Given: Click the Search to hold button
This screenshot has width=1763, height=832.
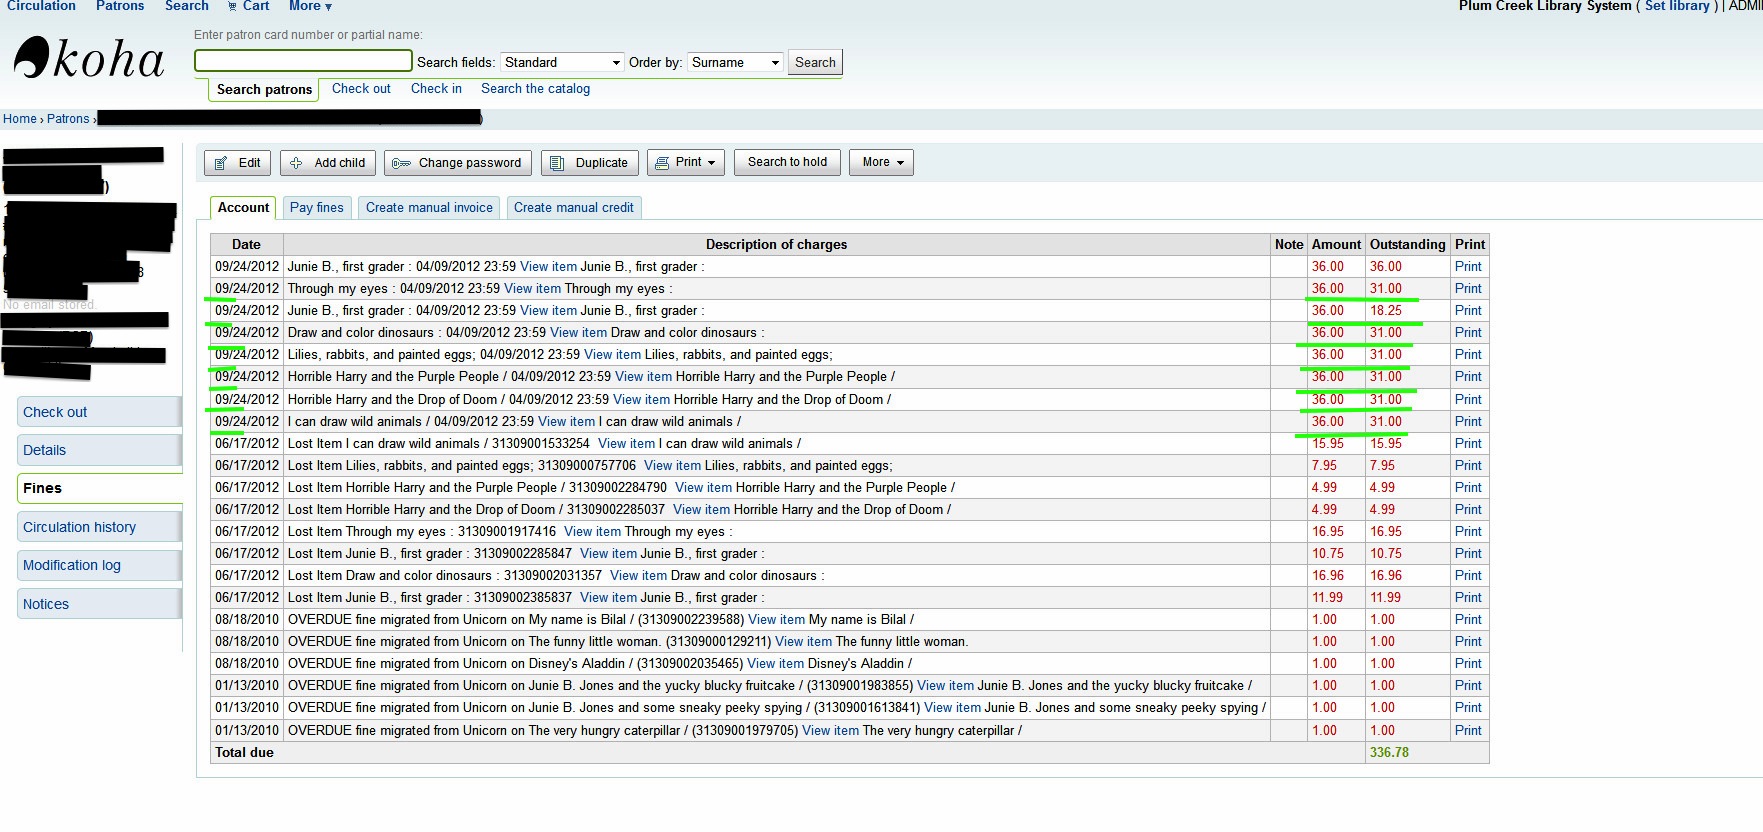Looking at the screenshot, I should tap(787, 162).
